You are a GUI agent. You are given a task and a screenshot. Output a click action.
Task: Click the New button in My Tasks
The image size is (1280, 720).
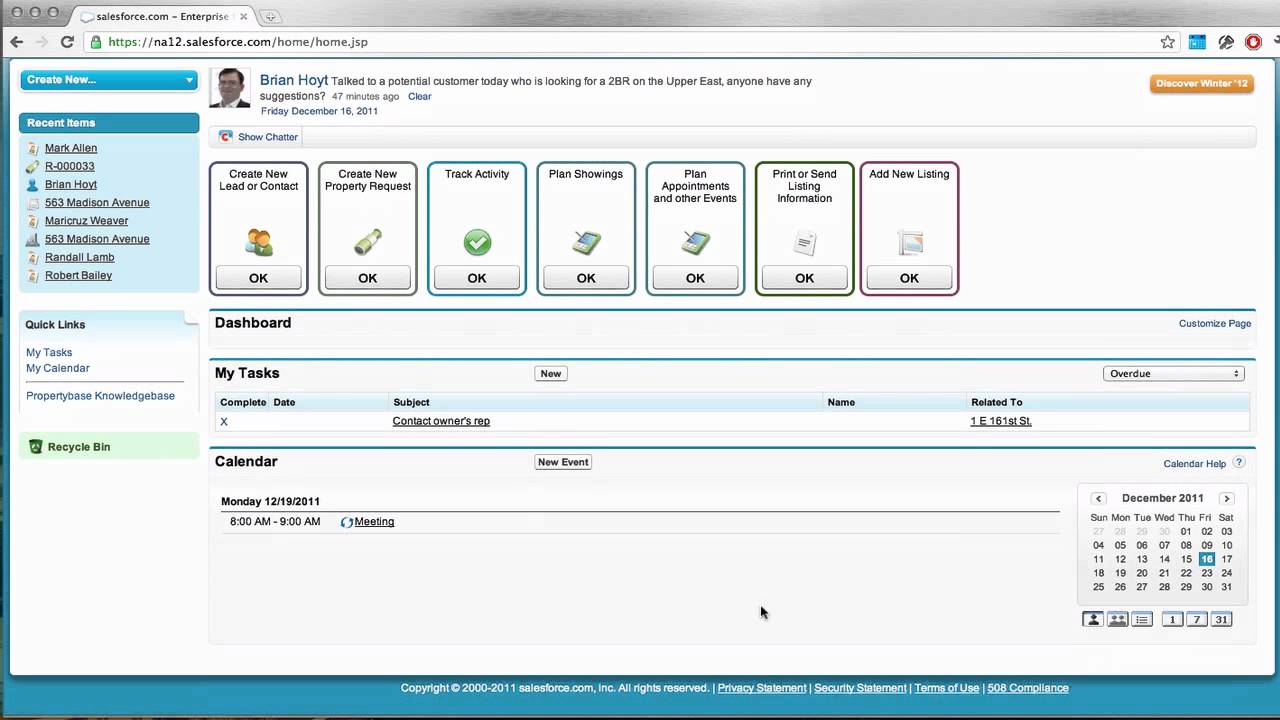pyautogui.click(x=551, y=374)
